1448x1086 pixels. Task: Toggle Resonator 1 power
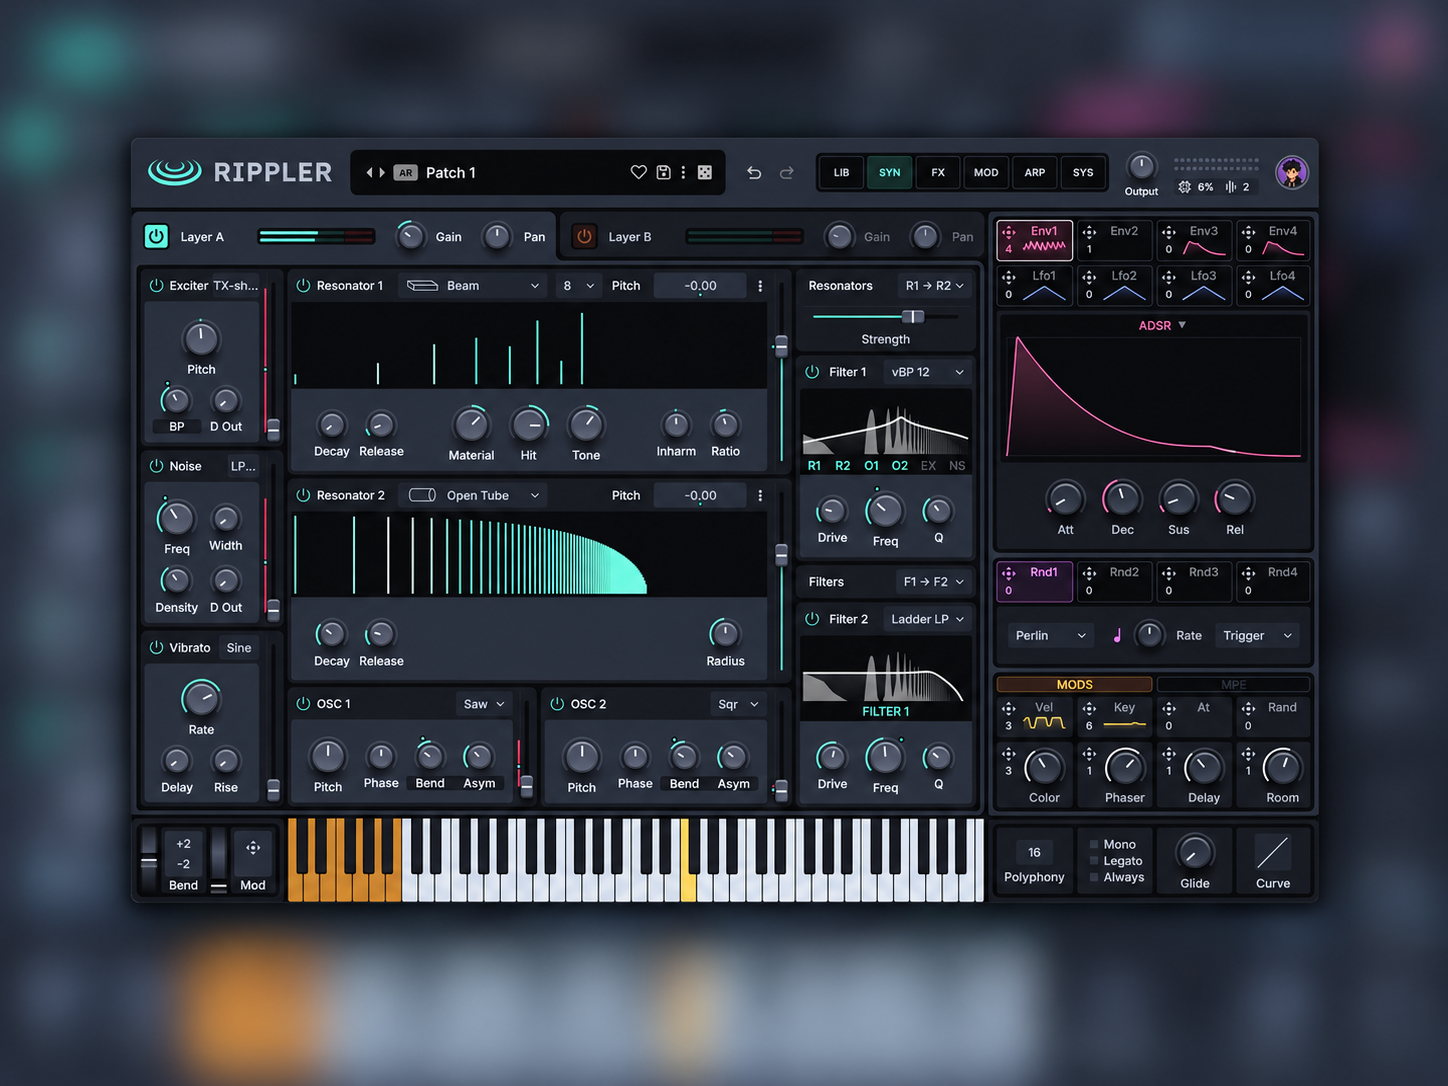303,286
